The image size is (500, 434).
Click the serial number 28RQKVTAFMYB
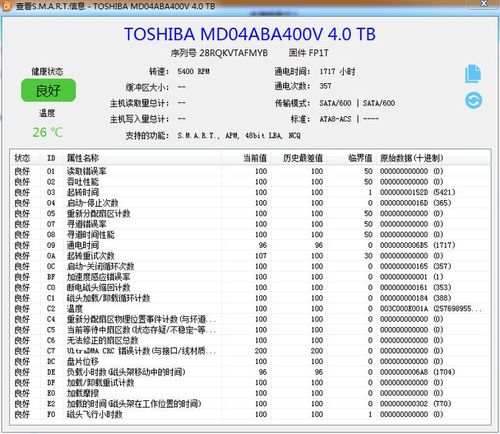(233, 53)
